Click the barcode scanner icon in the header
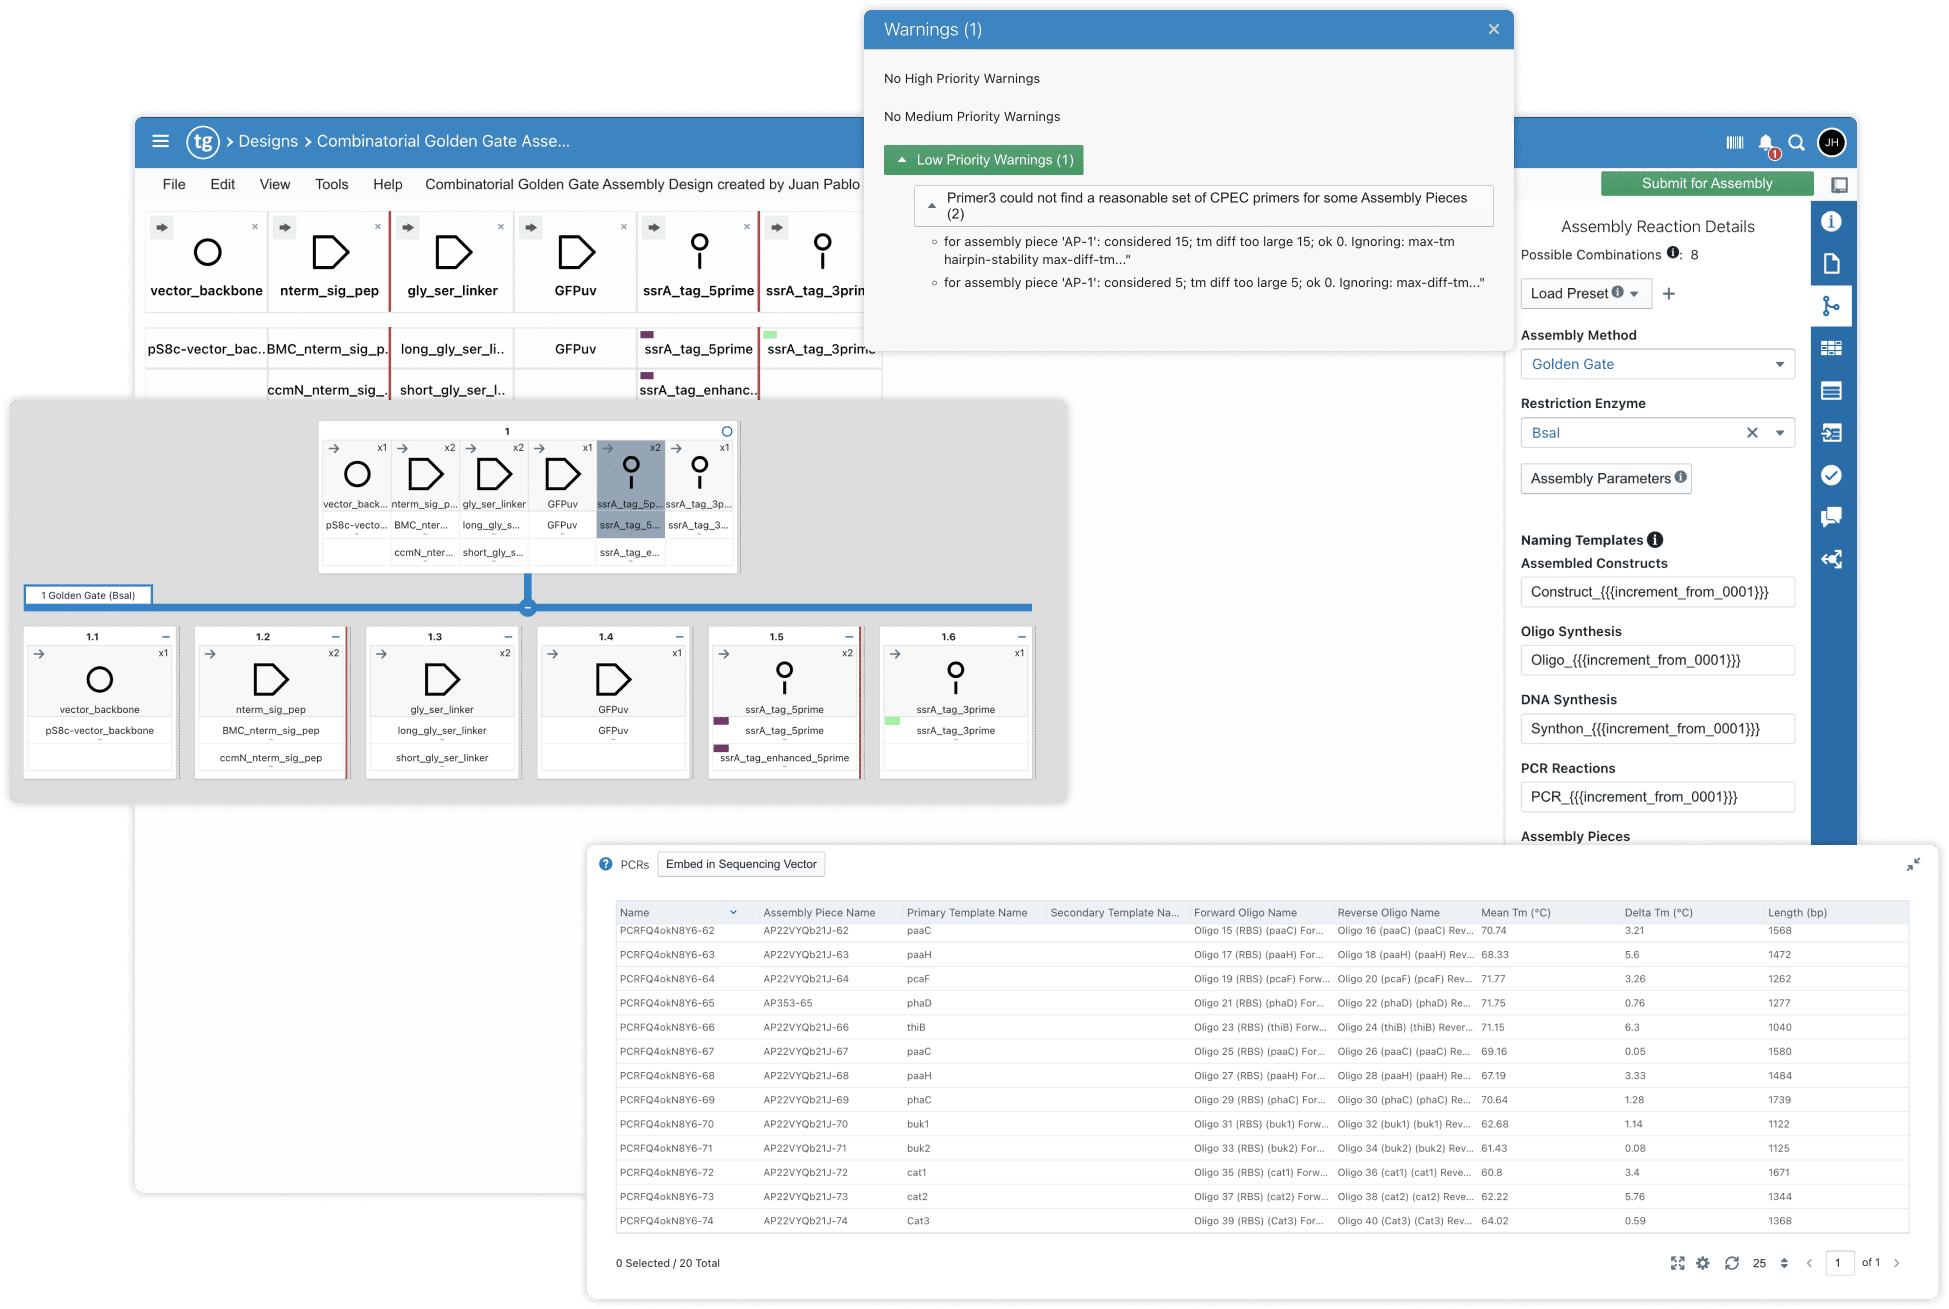The width and height of the screenshot is (1949, 1309). 1733,142
